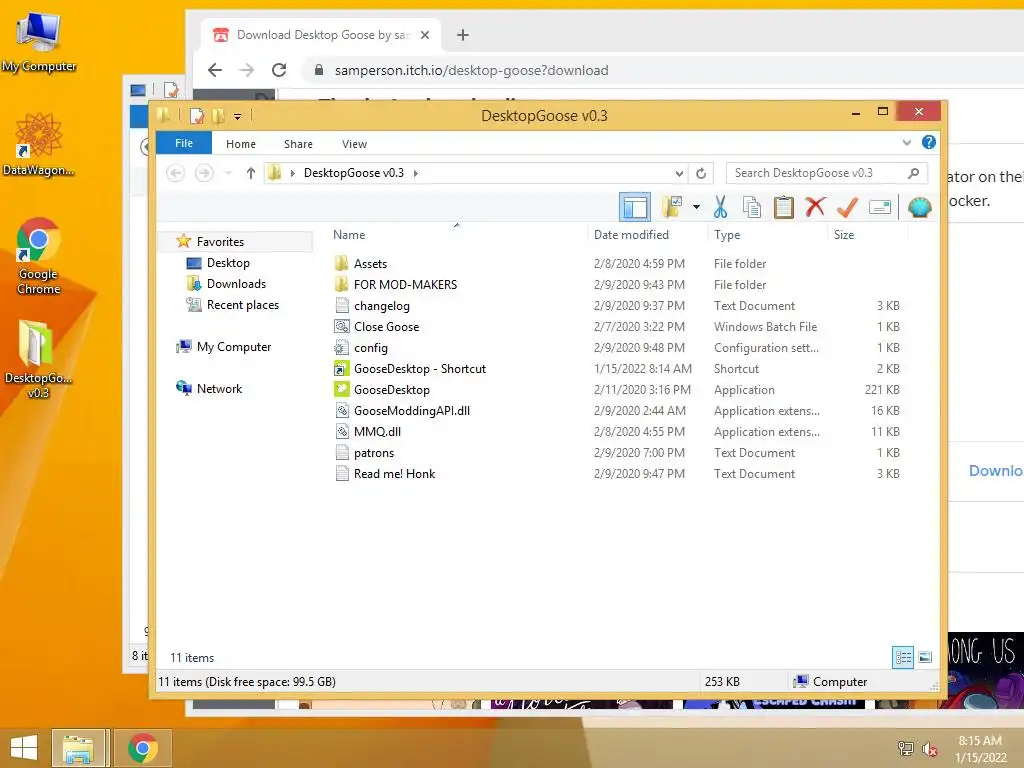Select the GooseDesktop application row
This screenshot has height=768, width=1024.
pyautogui.click(x=618, y=390)
